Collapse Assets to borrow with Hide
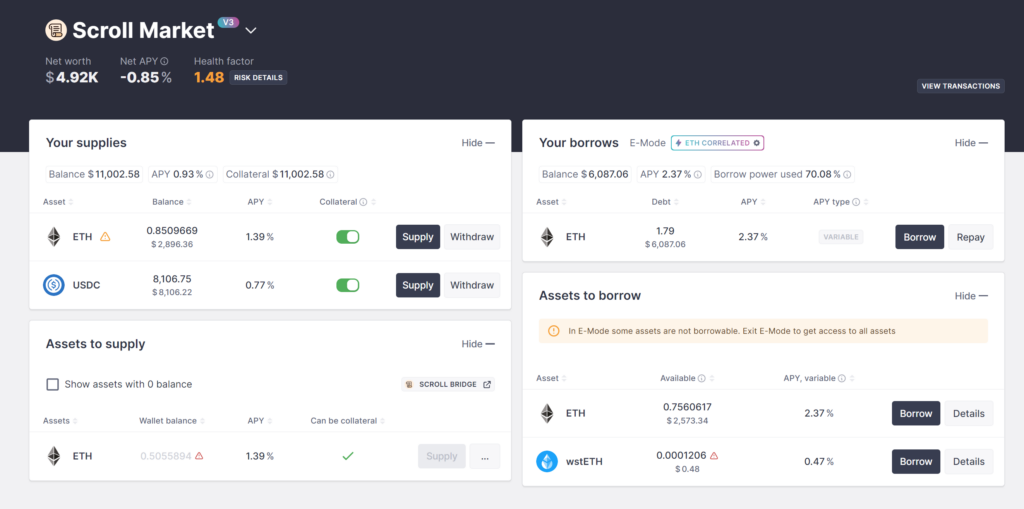The height and width of the screenshot is (509, 1024). click(x=971, y=296)
